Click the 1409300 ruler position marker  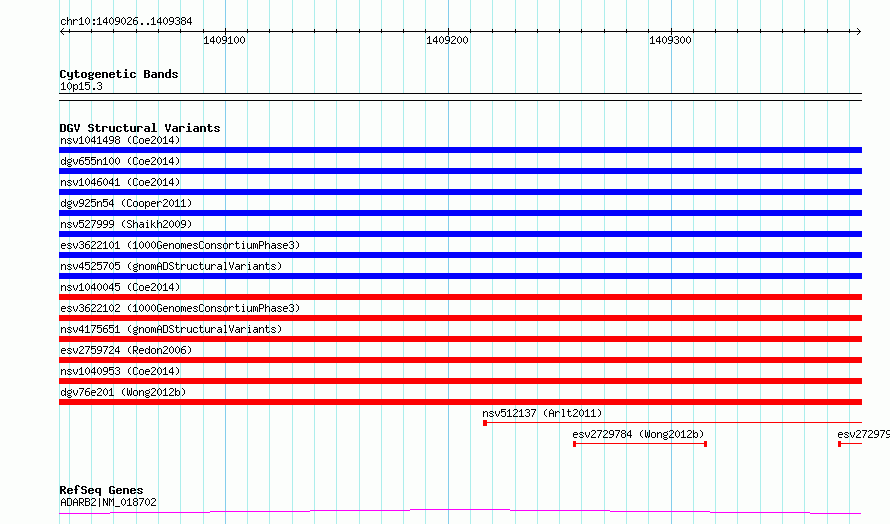point(670,40)
